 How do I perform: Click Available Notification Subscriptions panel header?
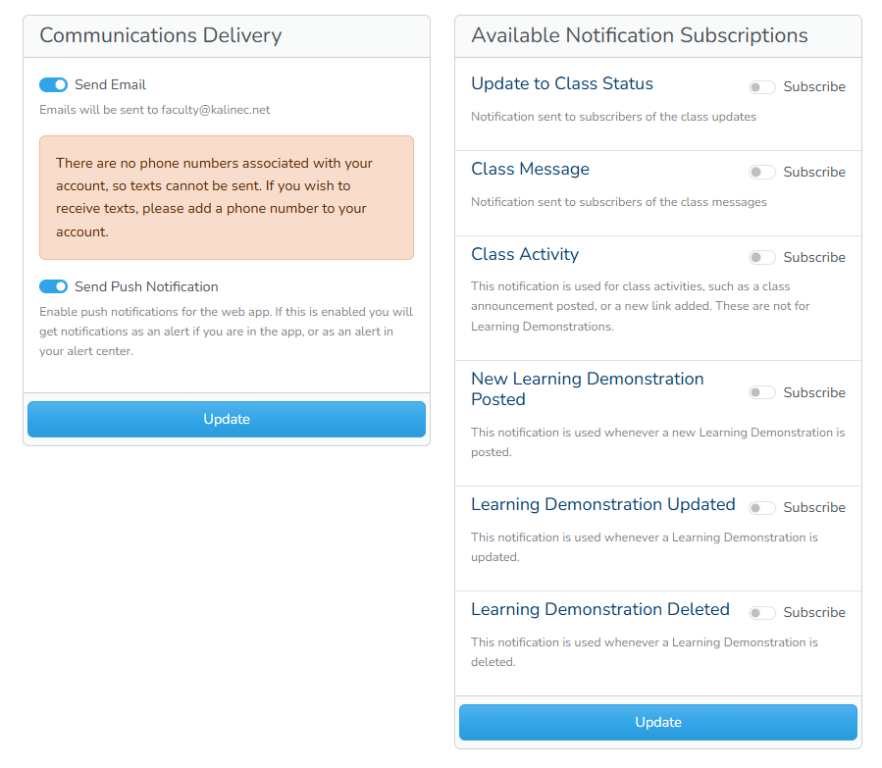pyautogui.click(x=639, y=36)
